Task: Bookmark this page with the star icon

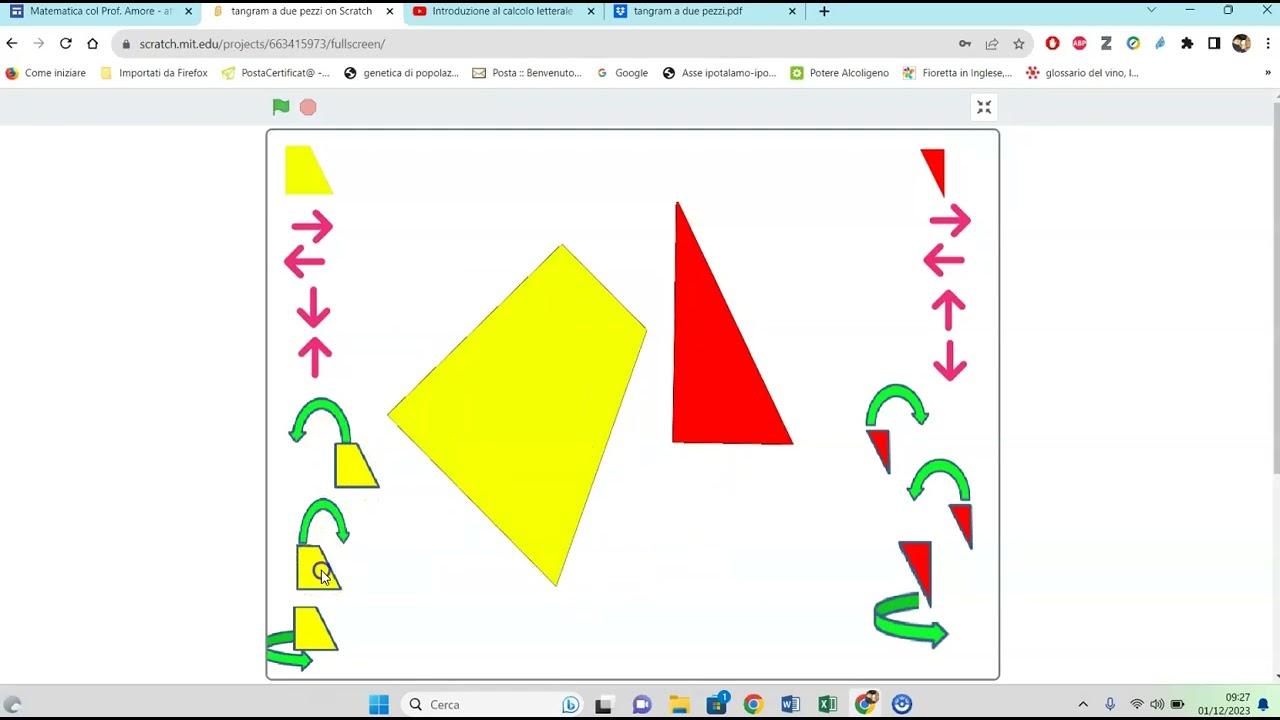Action: (1019, 44)
